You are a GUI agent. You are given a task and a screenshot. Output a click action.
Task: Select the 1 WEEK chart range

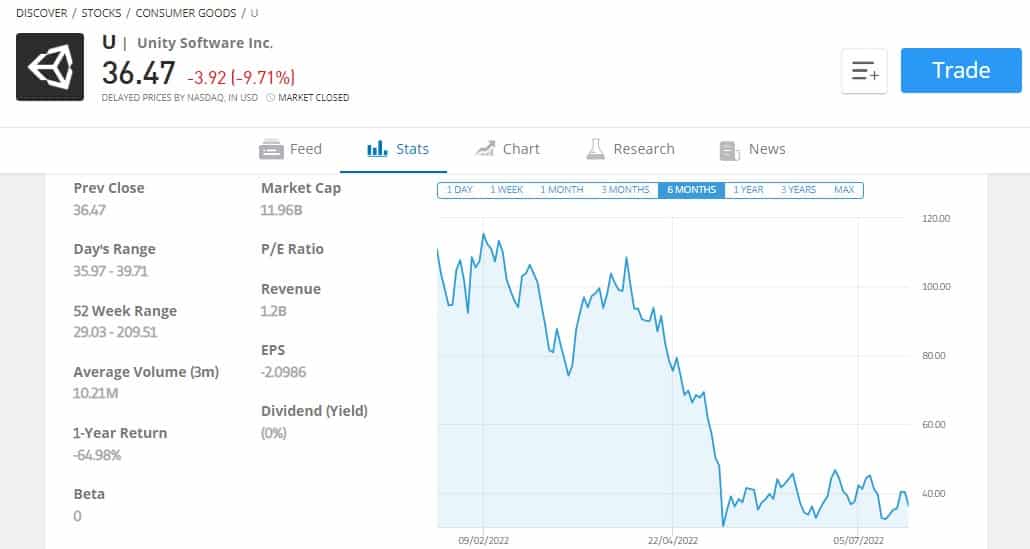(x=506, y=190)
